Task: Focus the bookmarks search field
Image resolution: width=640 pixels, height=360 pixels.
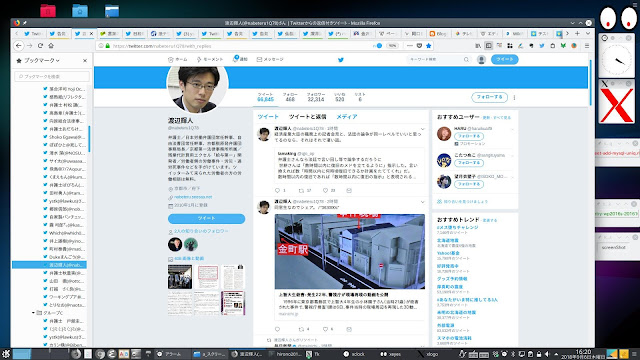Action: [x=52, y=76]
